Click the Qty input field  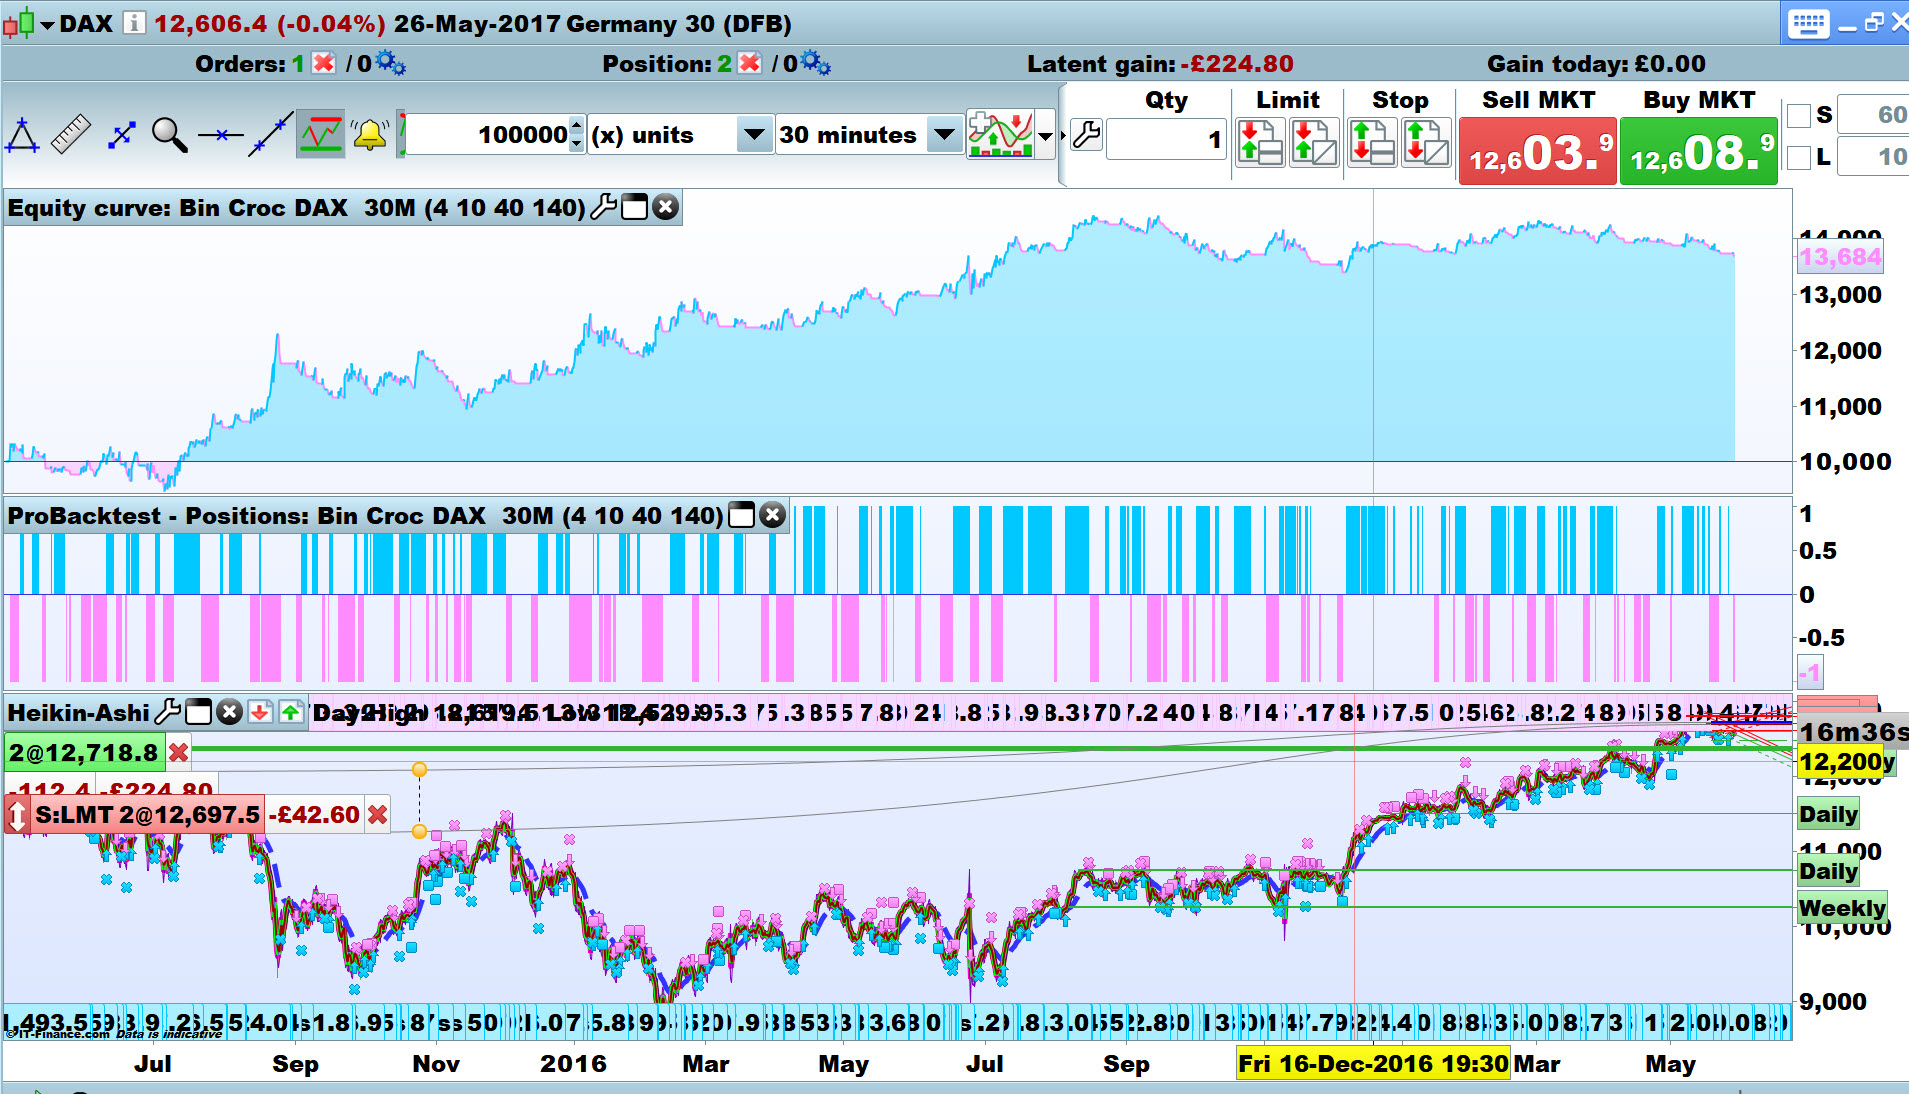pos(1166,139)
